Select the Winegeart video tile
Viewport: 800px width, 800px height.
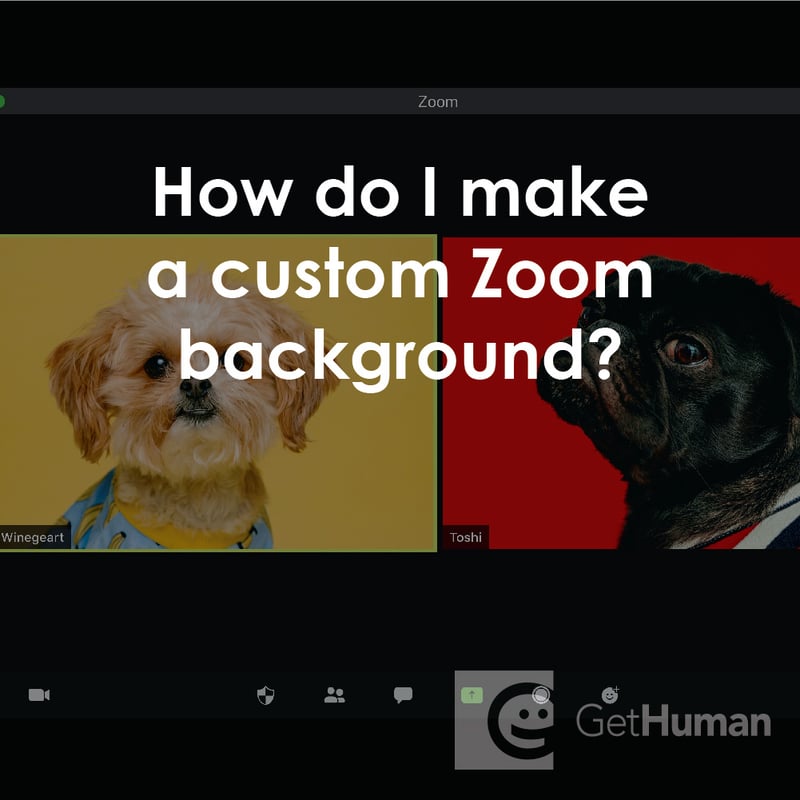pyautogui.click(x=218, y=393)
